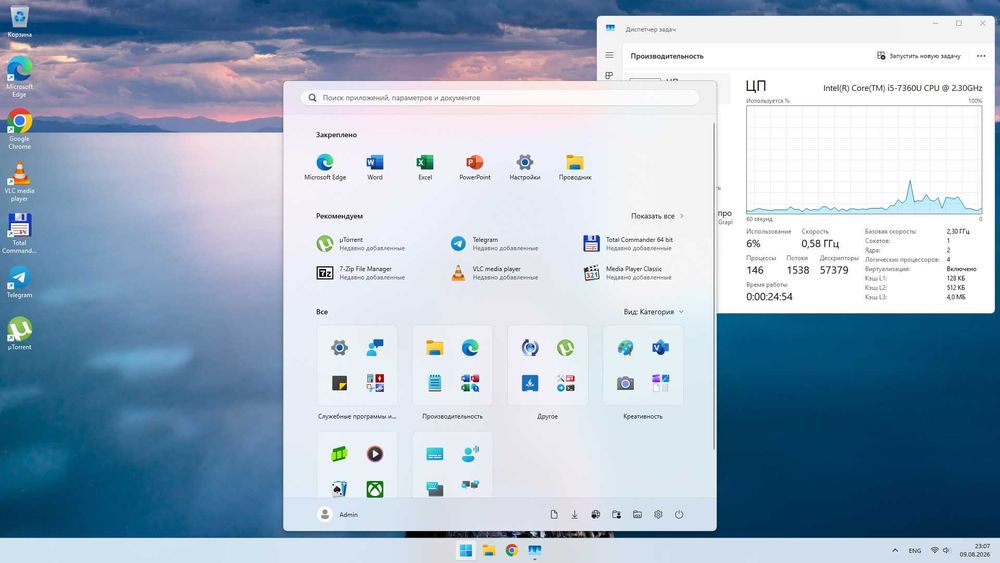Open Notepad icon in Производительность group

click(x=435, y=383)
